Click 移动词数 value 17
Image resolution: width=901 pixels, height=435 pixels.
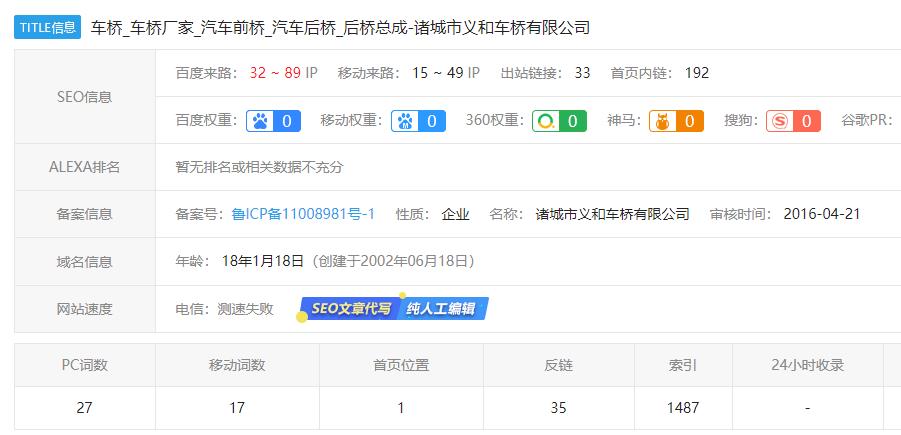click(237, 408)
